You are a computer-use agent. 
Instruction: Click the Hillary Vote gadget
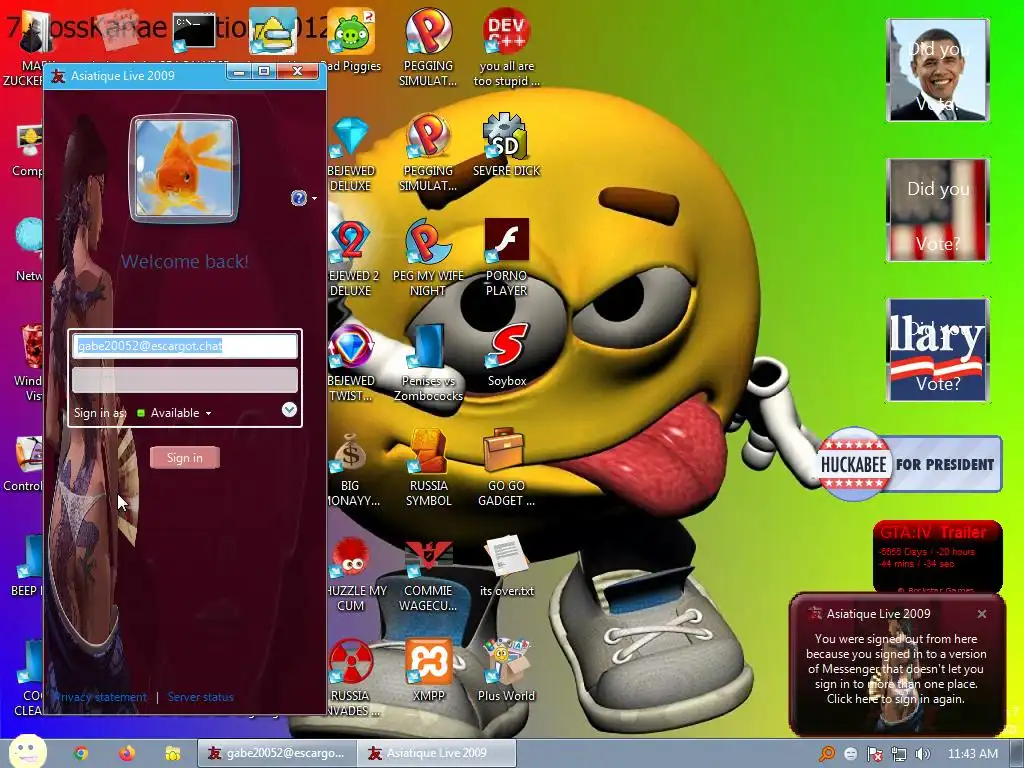[x=938, y=350]
